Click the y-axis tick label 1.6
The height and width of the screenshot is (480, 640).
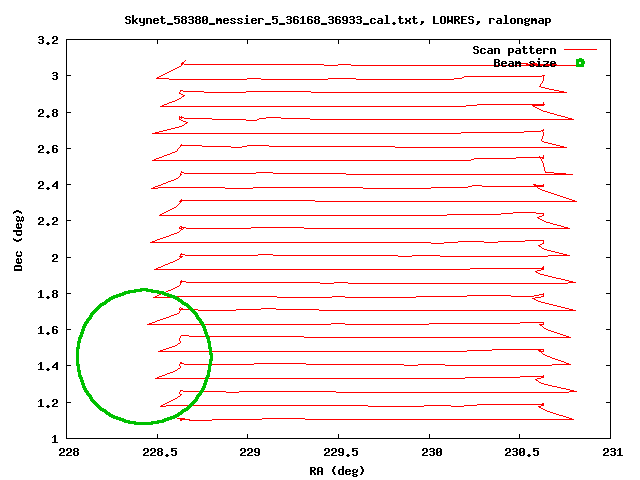pos(48,330)
